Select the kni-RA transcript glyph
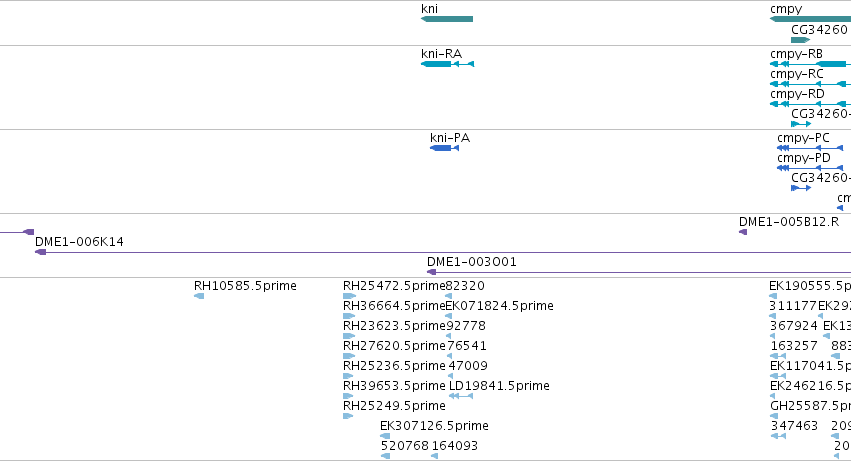Image resolution: width=851 pixels, height=461 pixels. [447, 64]
